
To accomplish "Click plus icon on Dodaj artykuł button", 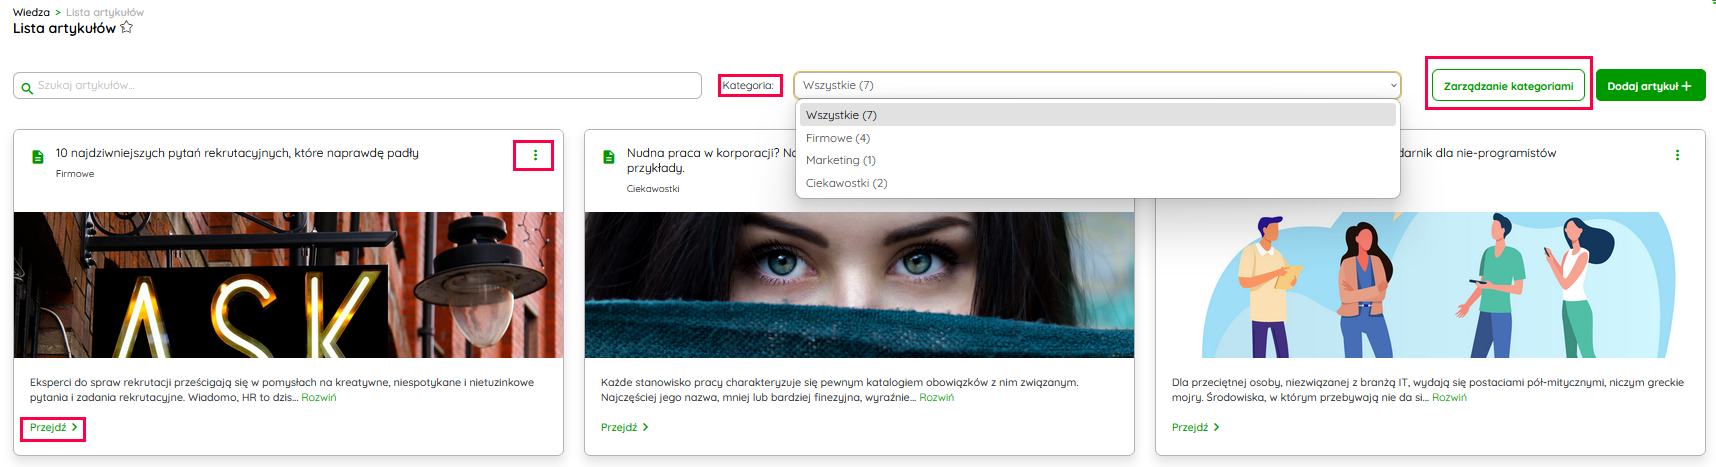I will [x=1686, y=86].
